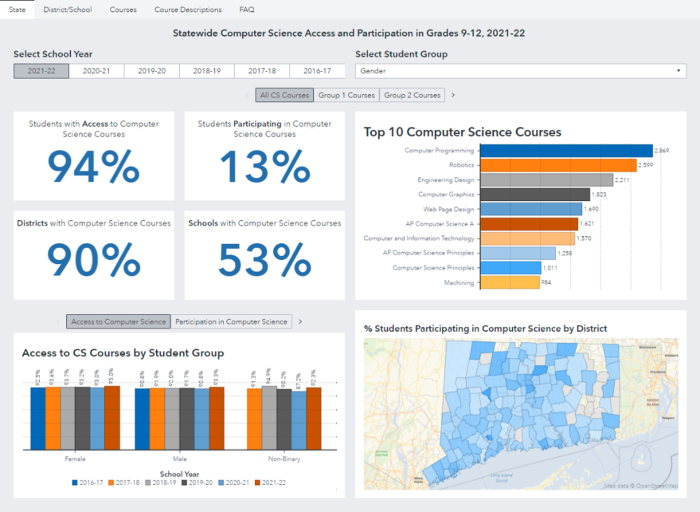Click the Robotics bar in Top 10 chart
The width and height of the screenshot is (700, 512).
[527, 165]
